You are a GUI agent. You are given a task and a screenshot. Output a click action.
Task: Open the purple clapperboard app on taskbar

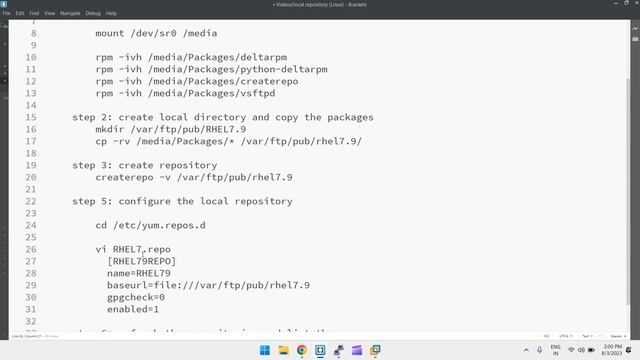point(357,350)
